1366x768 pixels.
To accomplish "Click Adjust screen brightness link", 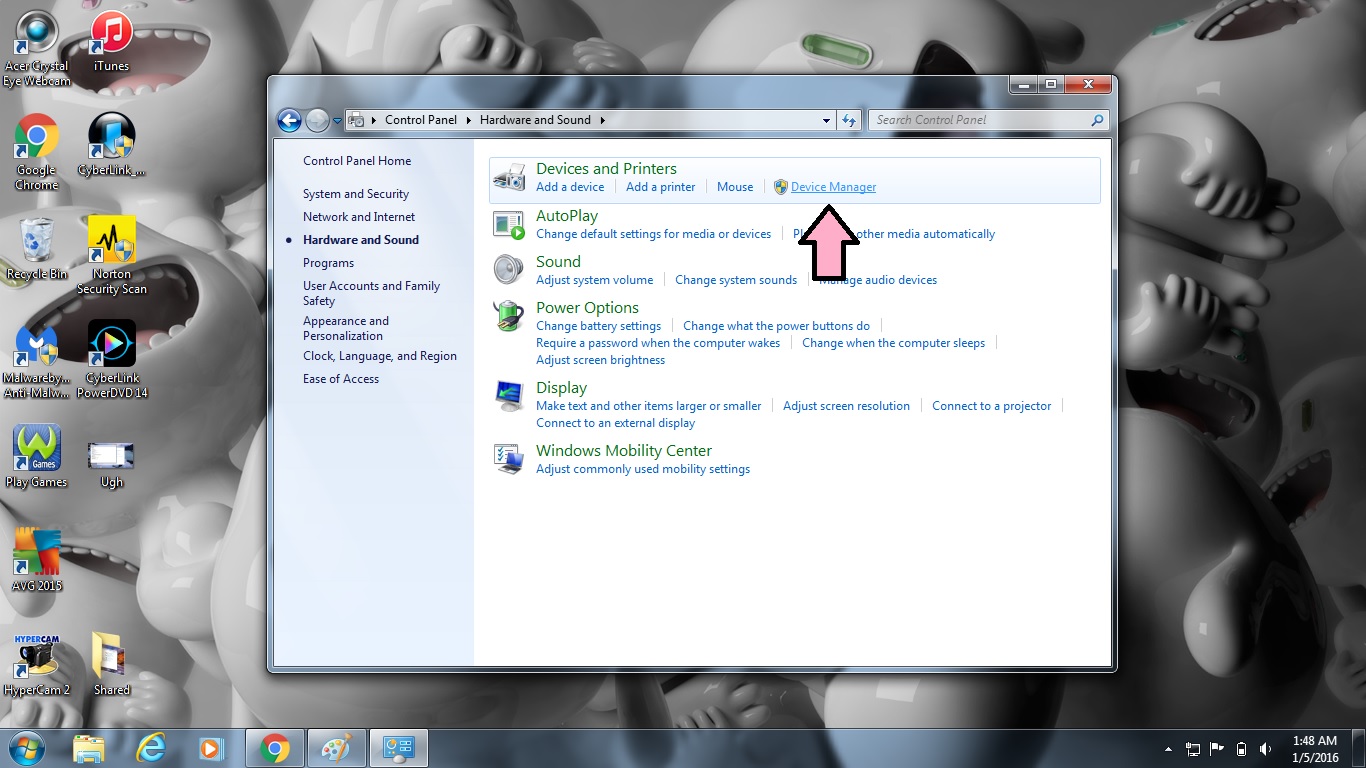I will point(600,360).
